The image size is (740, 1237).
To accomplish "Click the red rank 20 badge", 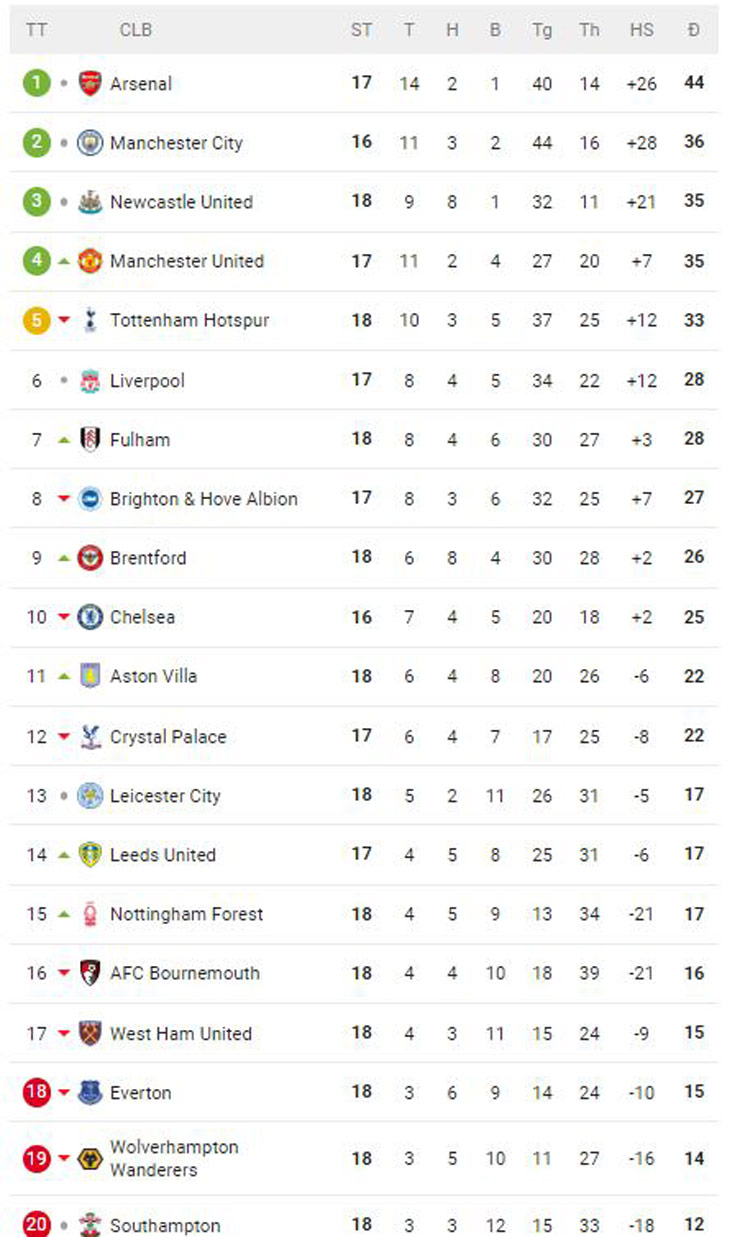I will (36, 1224).
